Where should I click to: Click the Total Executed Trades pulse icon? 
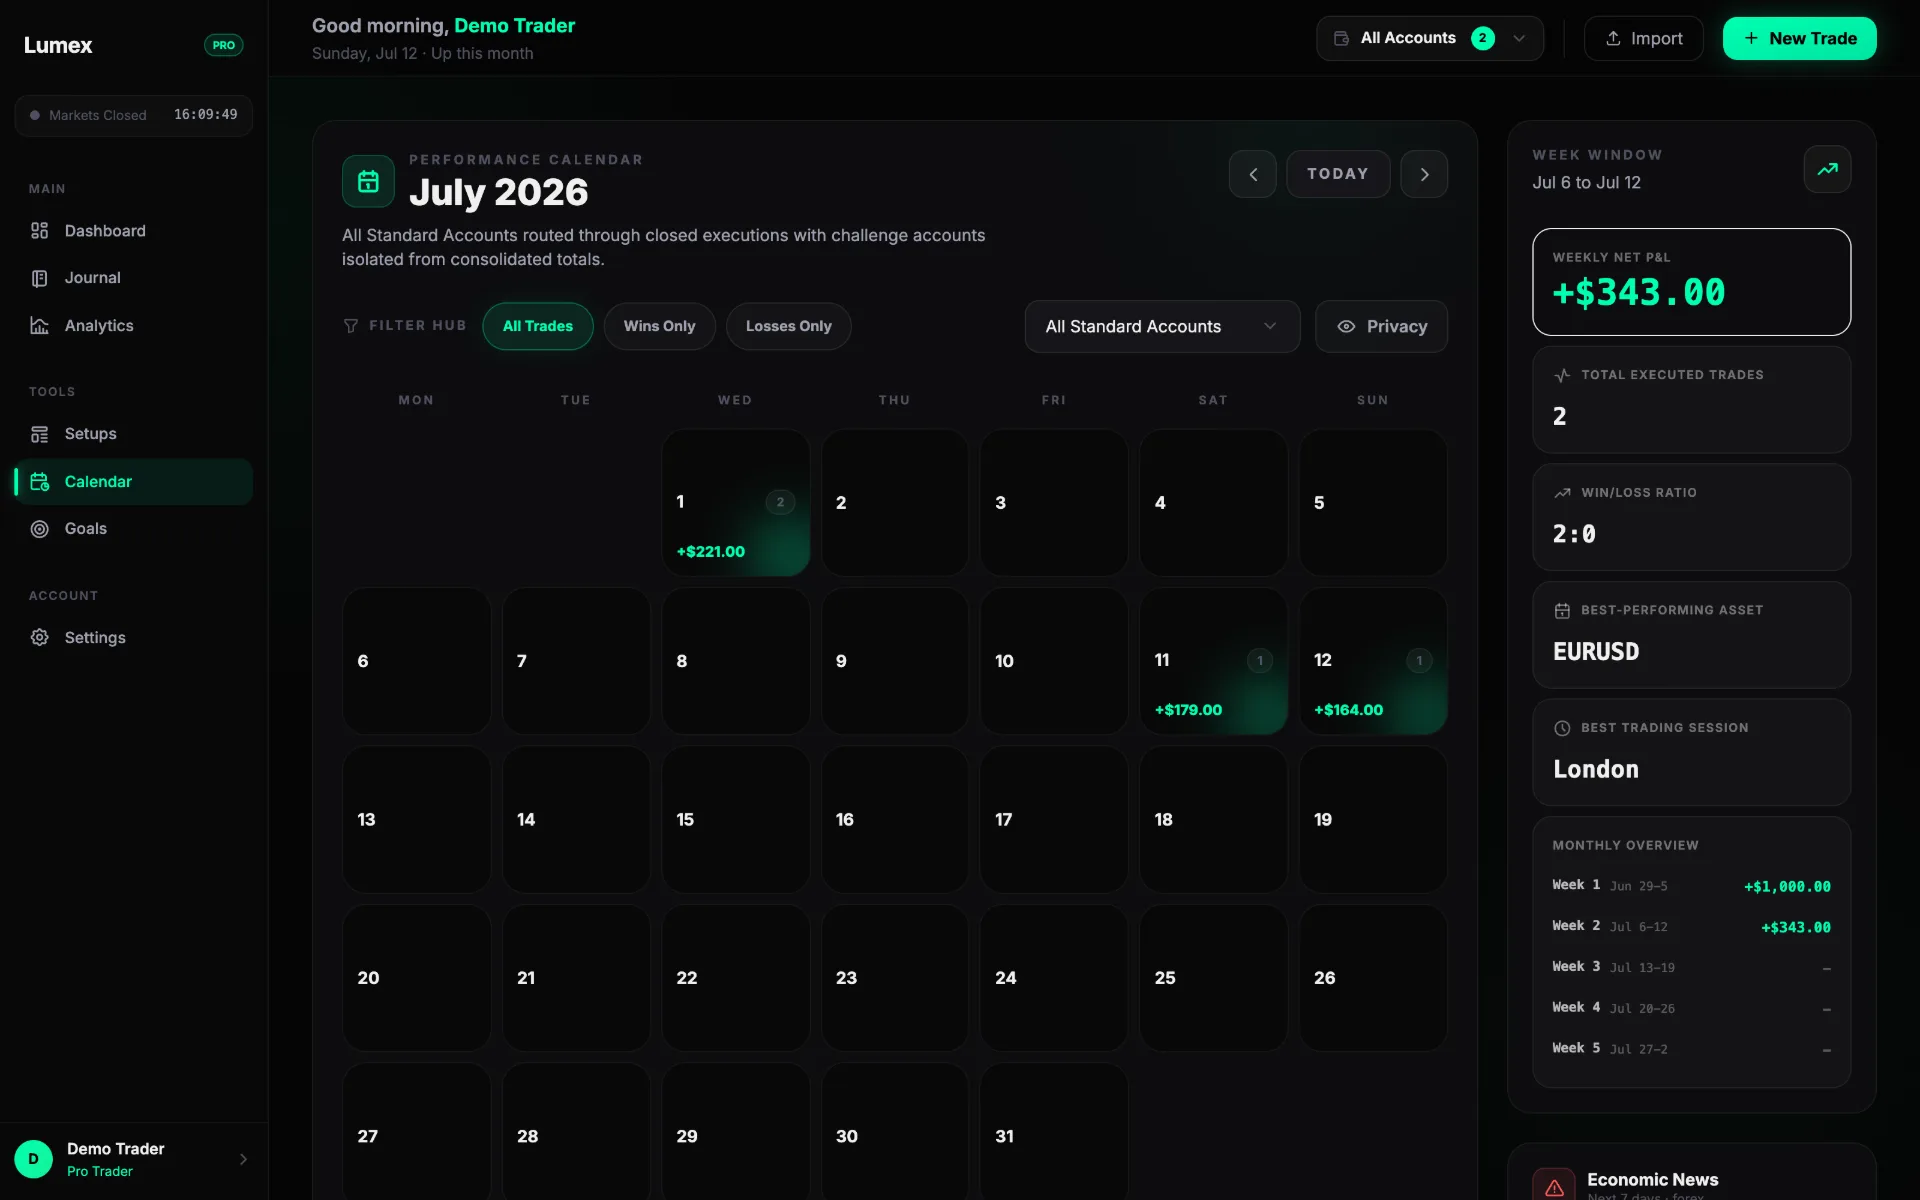[1562, 376]
